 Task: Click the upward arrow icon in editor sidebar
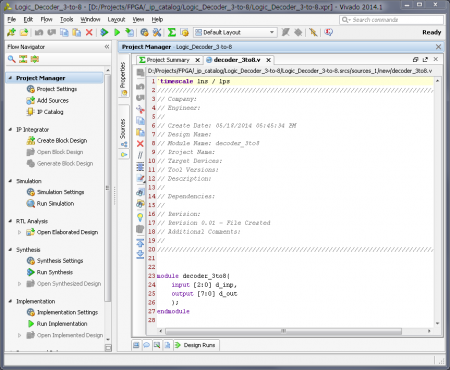[140, 243]
